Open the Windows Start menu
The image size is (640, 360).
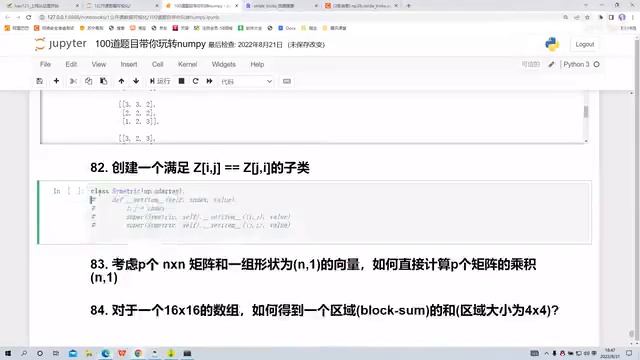coord(7,353)
